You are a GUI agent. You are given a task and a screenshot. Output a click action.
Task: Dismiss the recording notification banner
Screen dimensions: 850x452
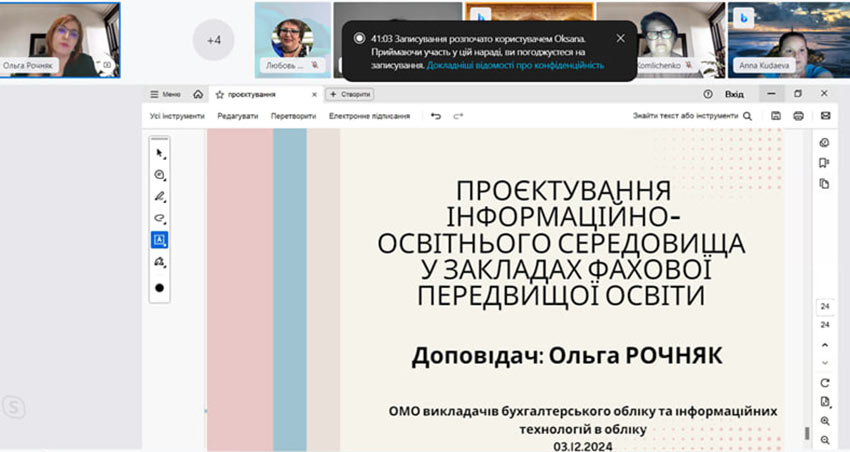(x=620, y=38)
